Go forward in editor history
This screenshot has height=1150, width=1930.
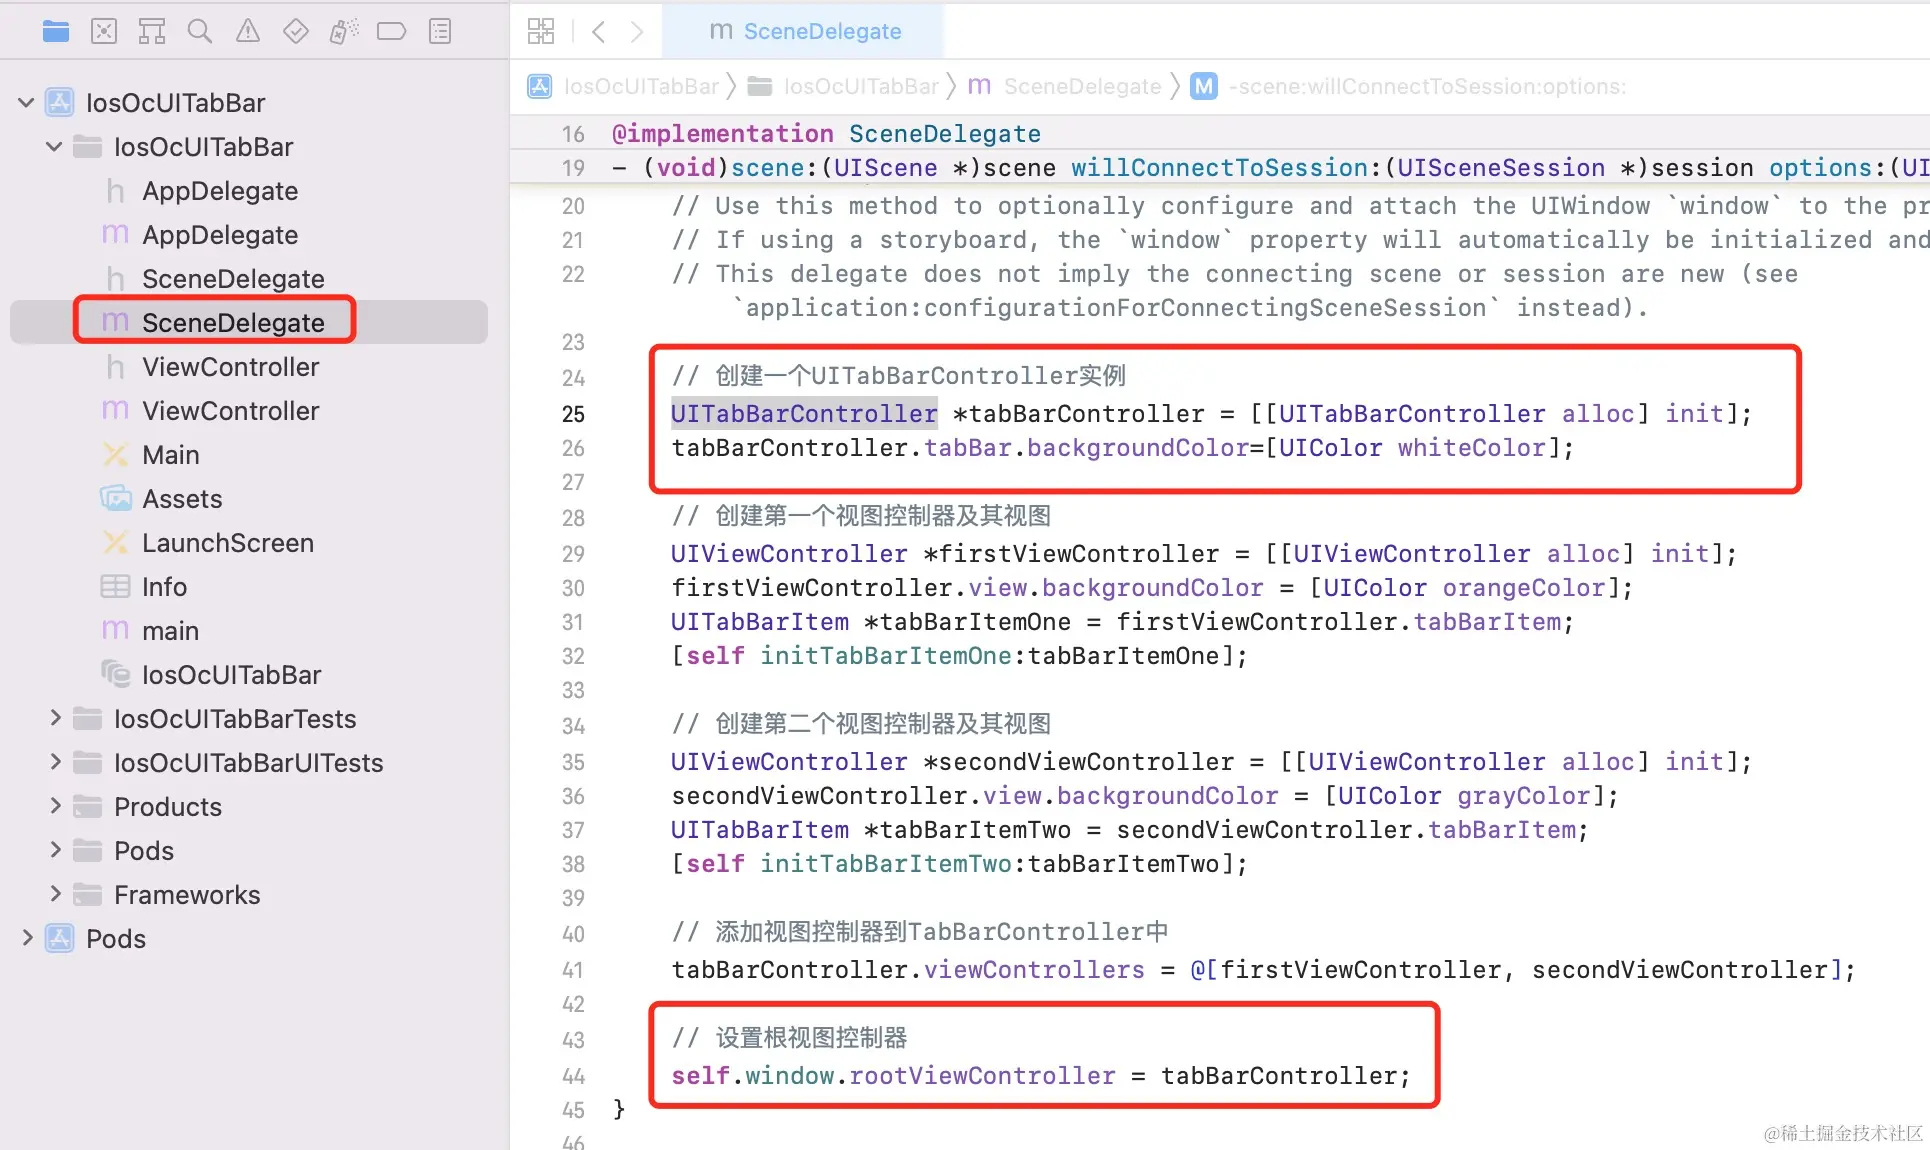click(637, 32)
